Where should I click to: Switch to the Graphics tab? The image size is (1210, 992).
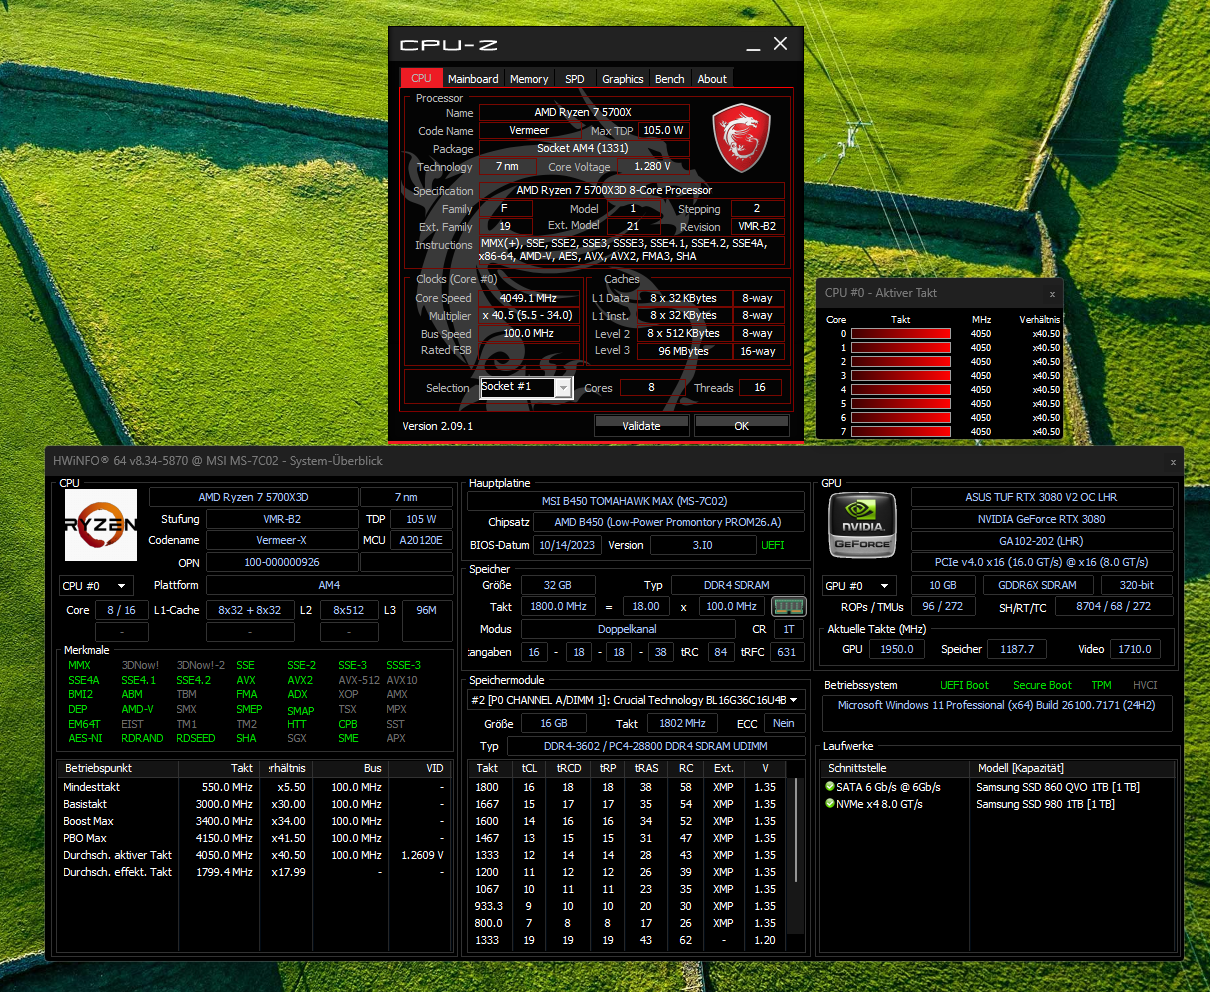pos(623,78)
